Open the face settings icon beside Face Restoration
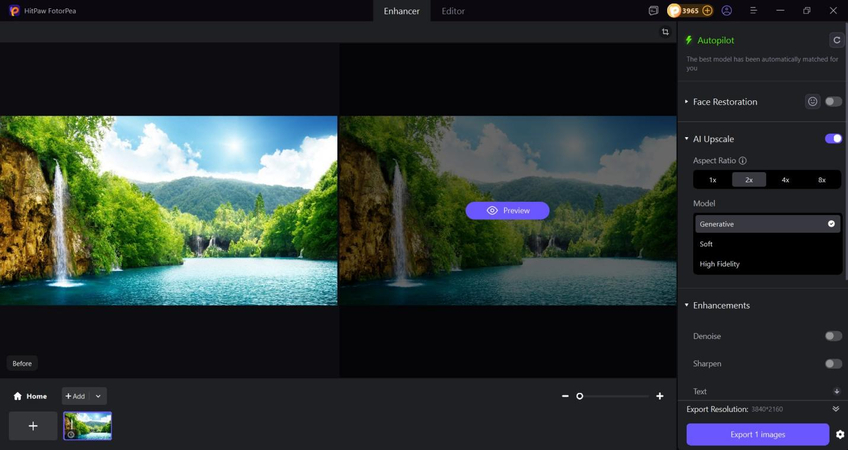The height and width of the screenshot is (450, 848). tap(812, 102)
